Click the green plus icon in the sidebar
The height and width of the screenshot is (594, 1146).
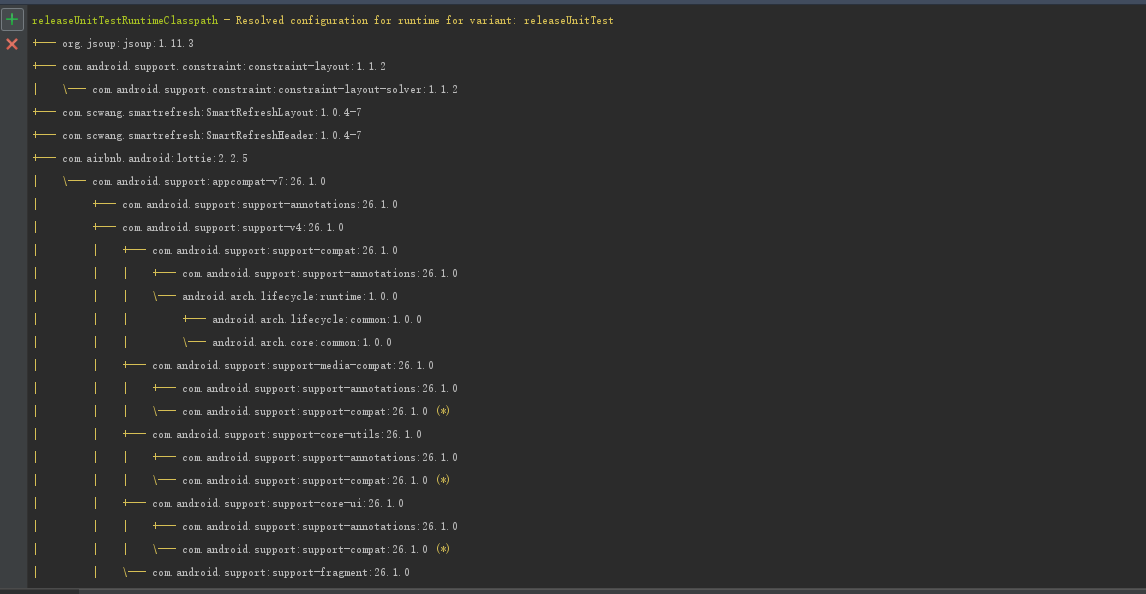[x=12, y=20]
